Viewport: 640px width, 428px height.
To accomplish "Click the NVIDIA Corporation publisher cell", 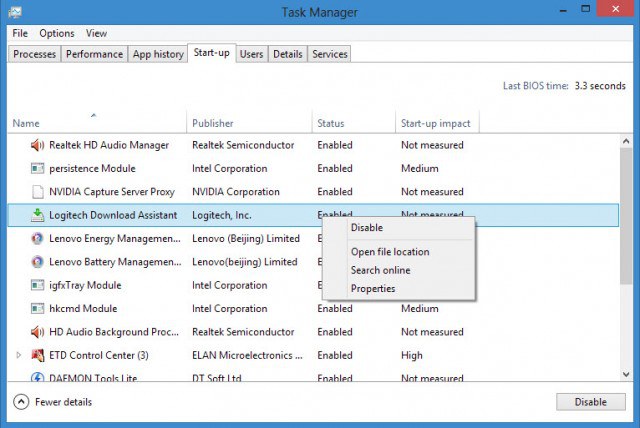I will 236,191.
